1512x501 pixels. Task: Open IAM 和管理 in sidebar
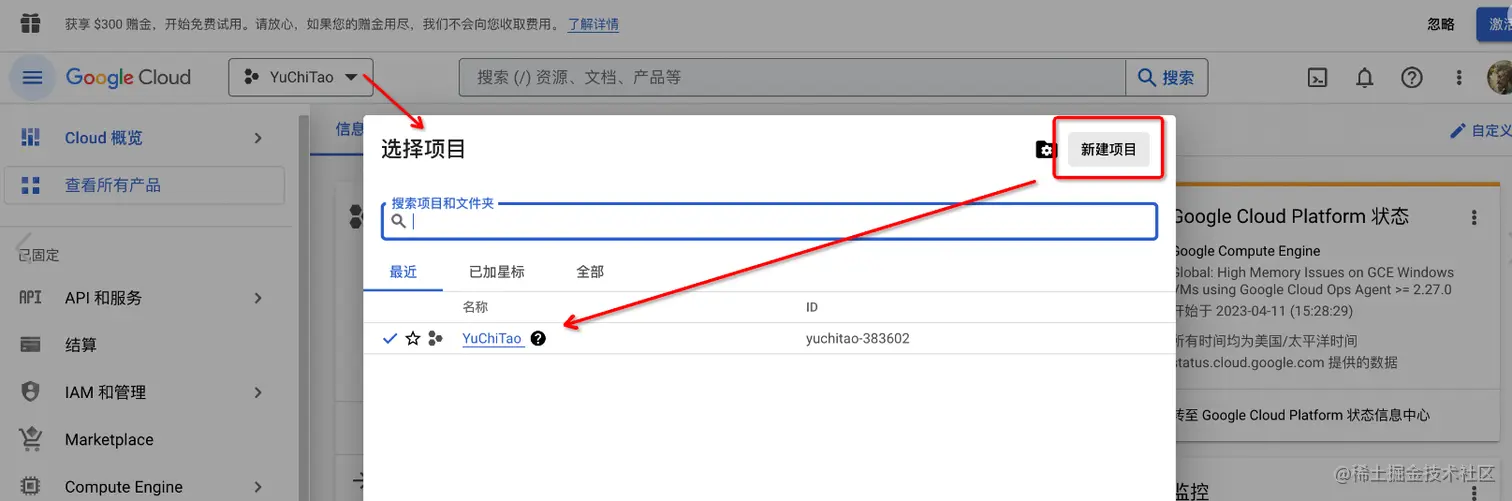coord(106,392)
